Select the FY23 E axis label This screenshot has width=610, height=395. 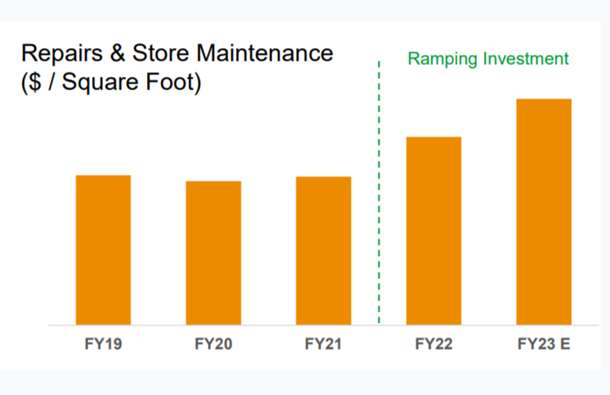(x=544, y=344)
